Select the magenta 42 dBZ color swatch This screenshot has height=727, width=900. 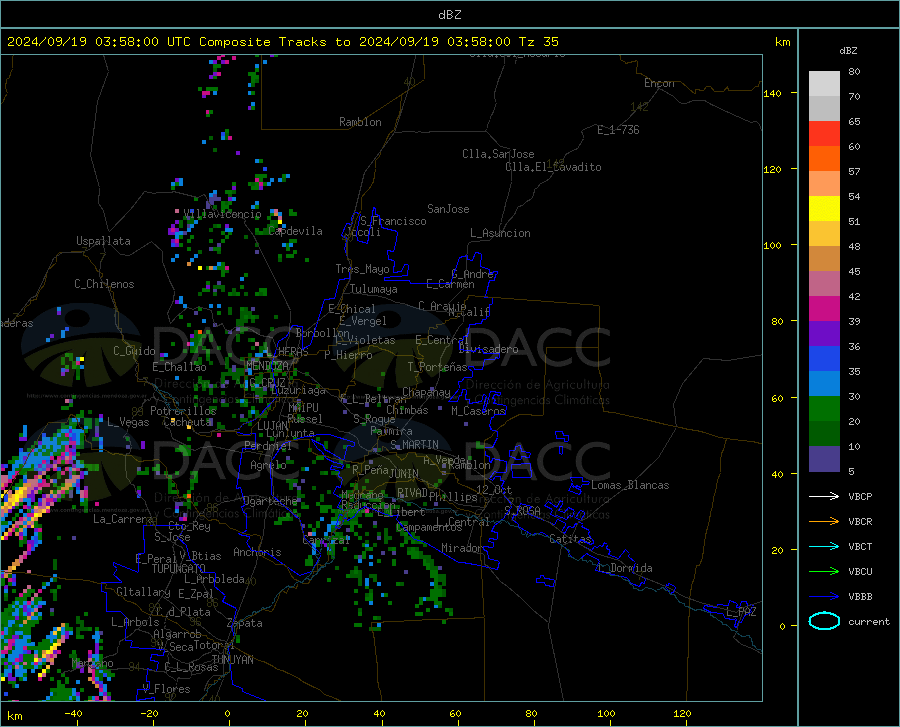tap(824, 309)
